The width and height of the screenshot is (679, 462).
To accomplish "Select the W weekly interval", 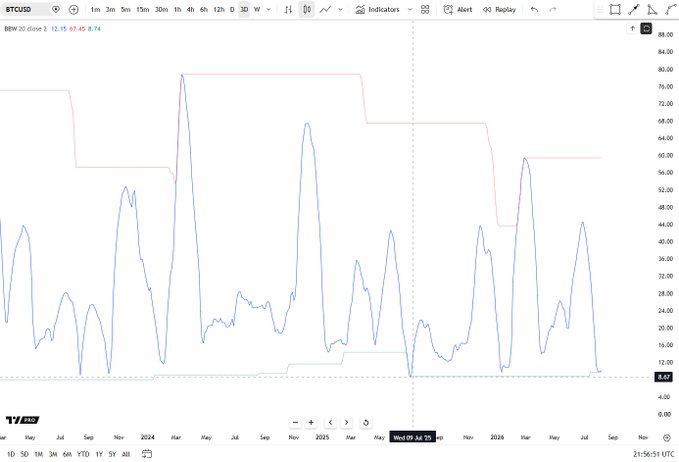I will [257, 10].
